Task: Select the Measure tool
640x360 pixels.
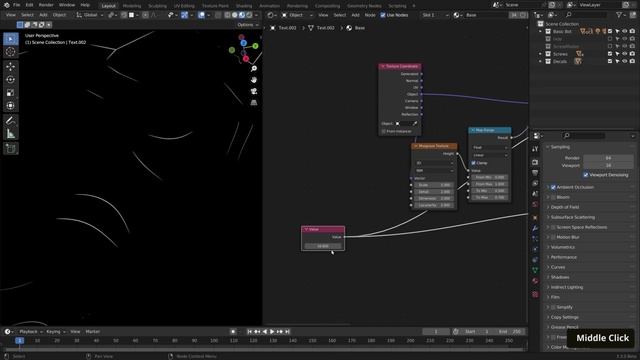Action: pyautogui.click(x=11, y=133)
